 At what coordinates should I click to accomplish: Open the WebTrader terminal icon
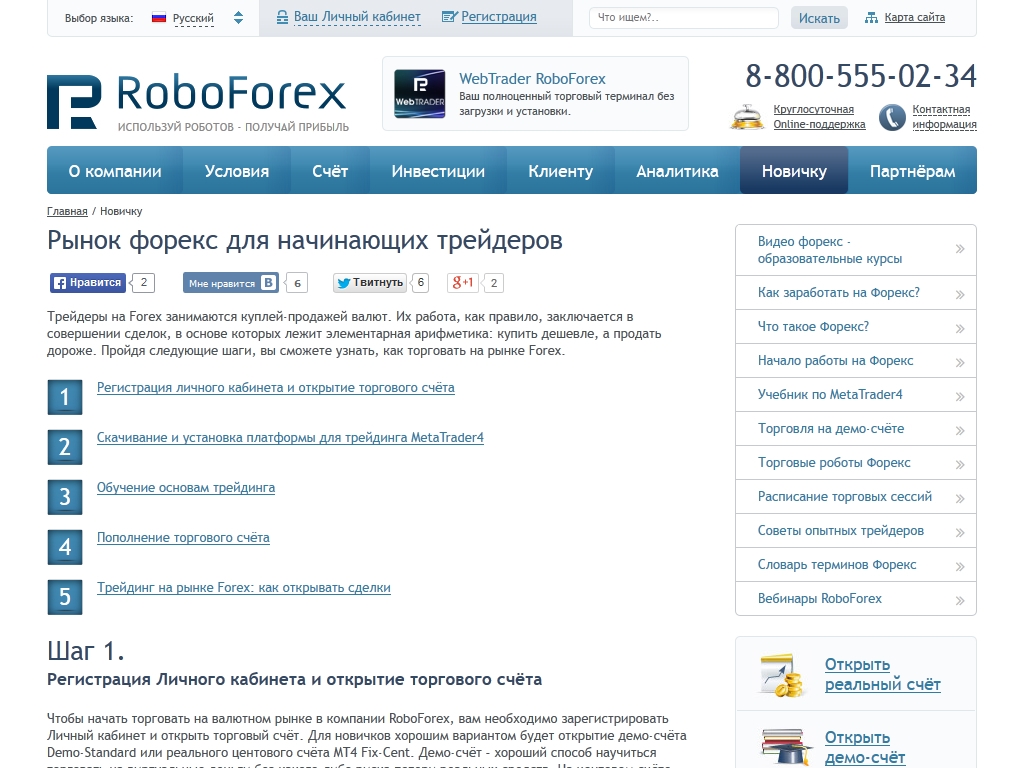(x=419, y=94)
